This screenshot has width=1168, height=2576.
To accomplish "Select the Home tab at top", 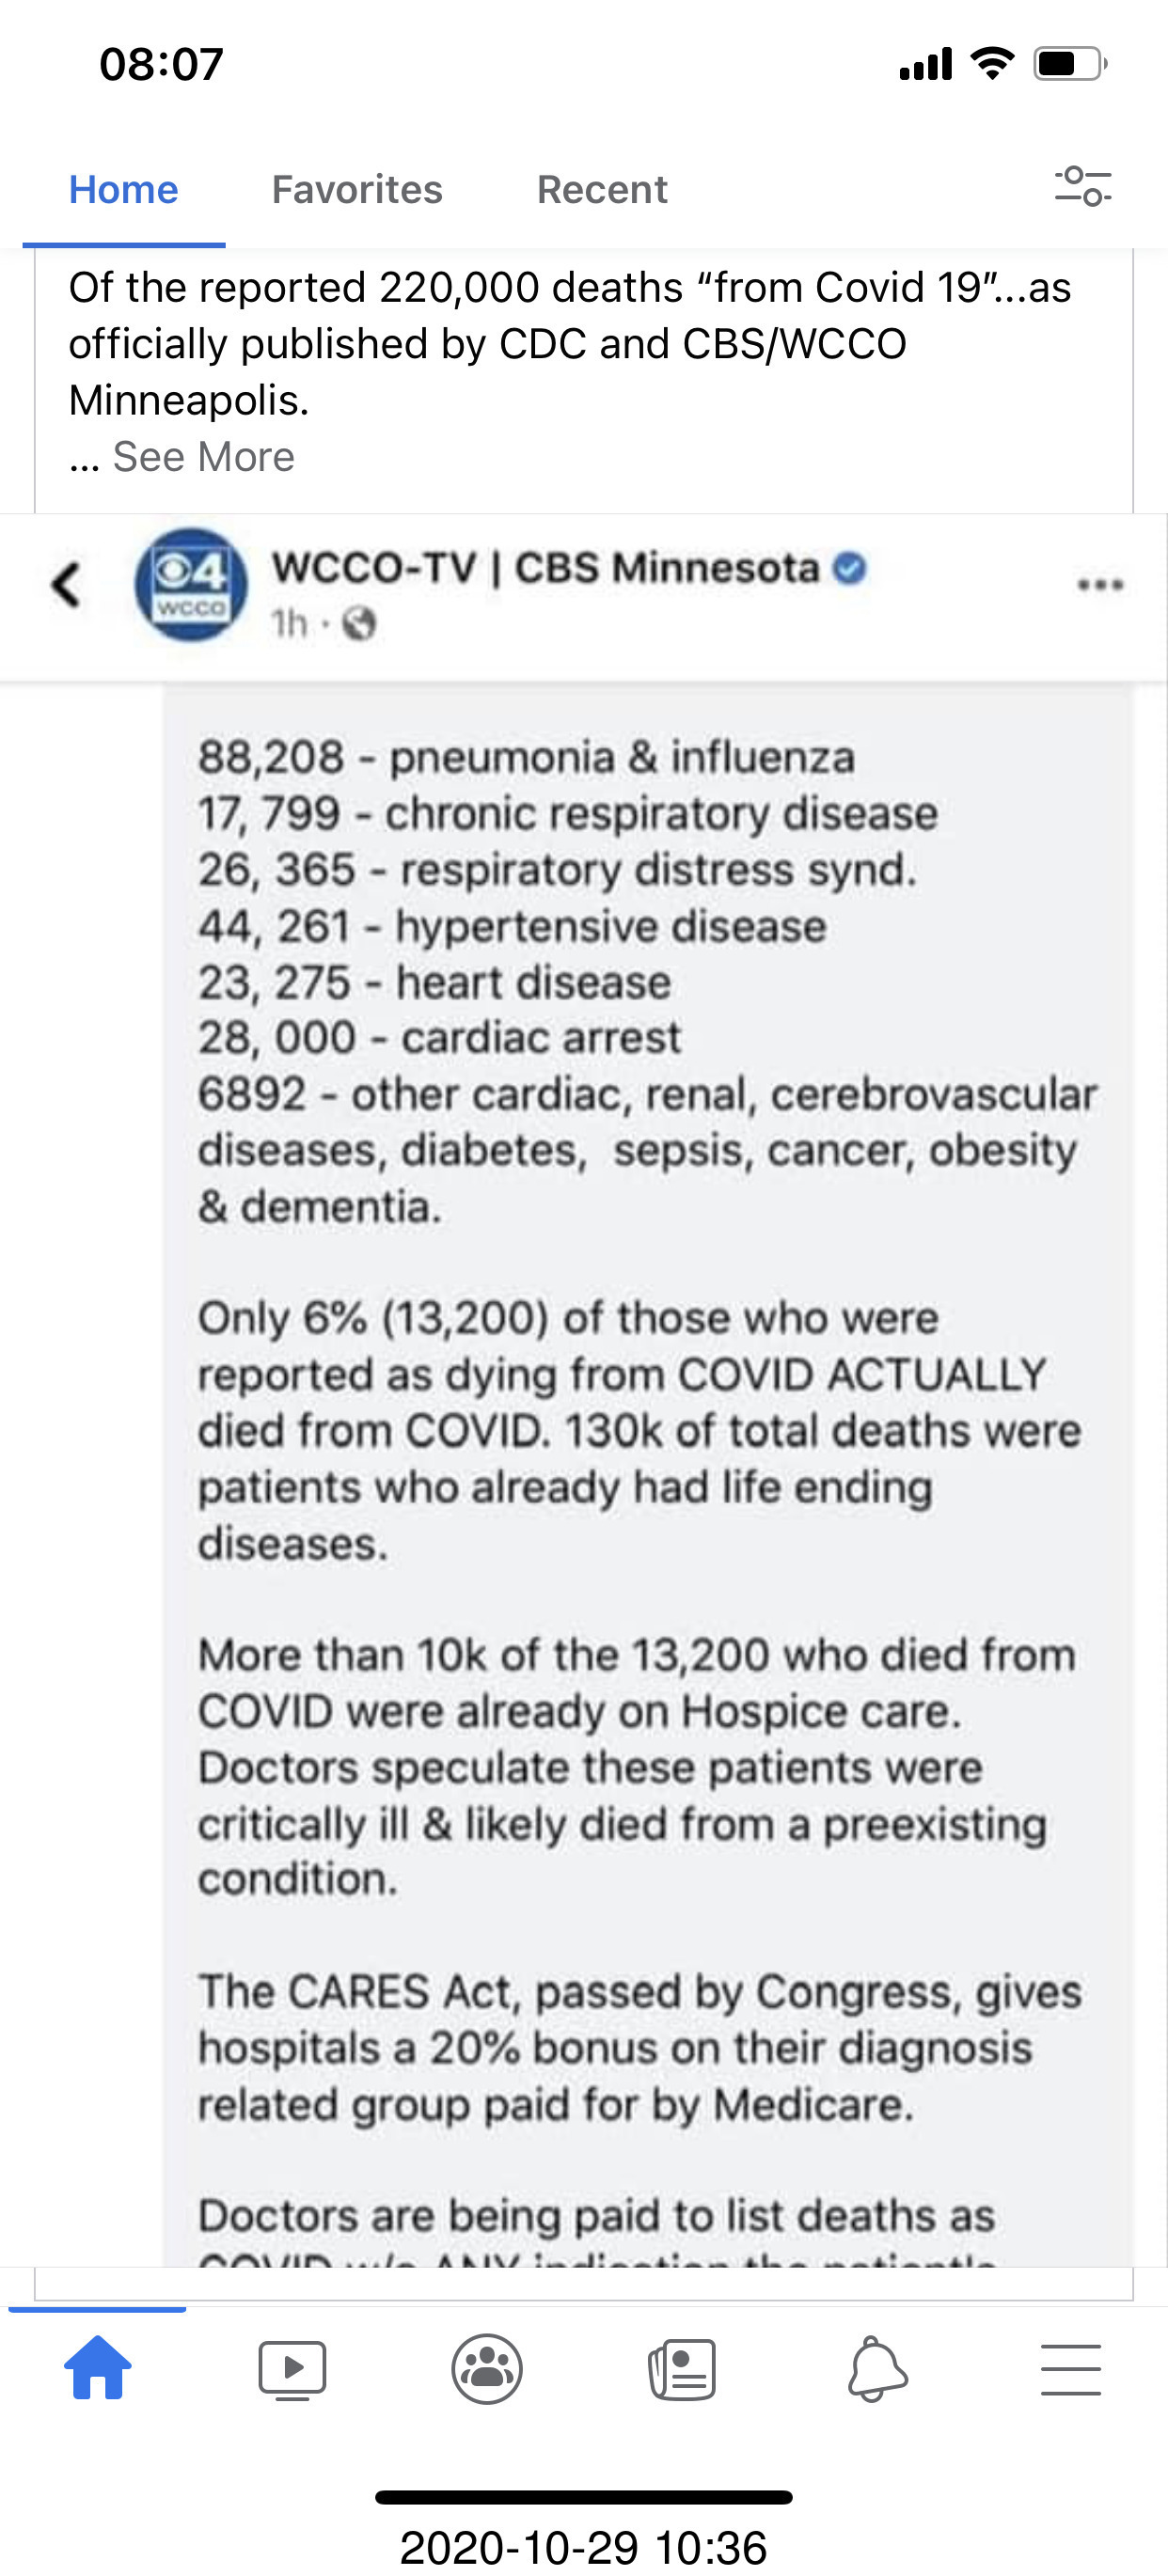I will (123, 189).
